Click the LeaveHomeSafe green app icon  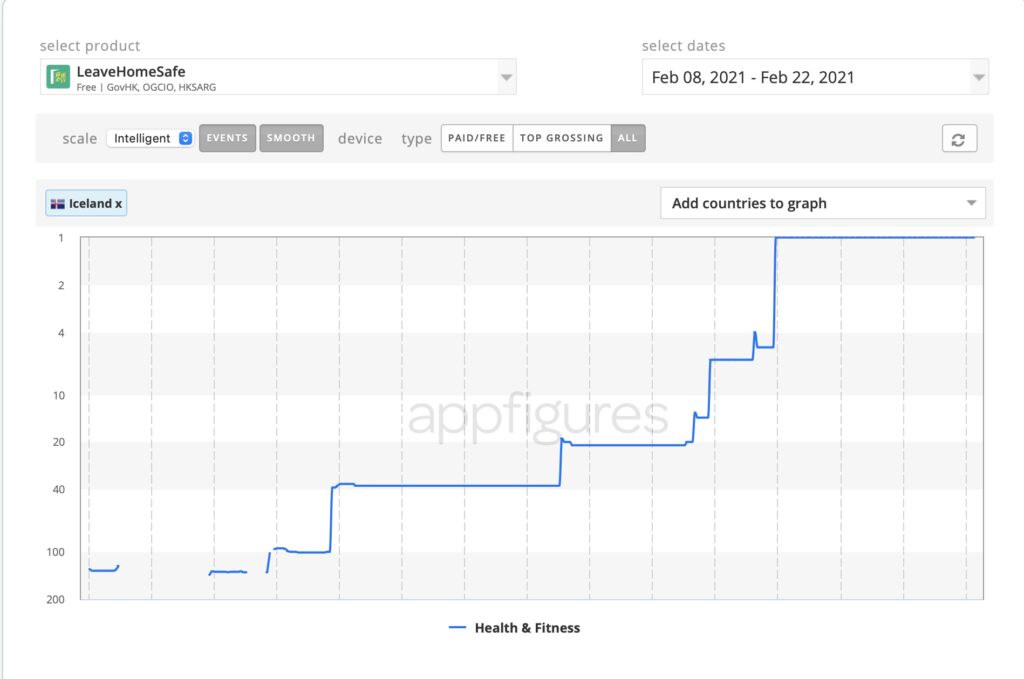(58, 77)
